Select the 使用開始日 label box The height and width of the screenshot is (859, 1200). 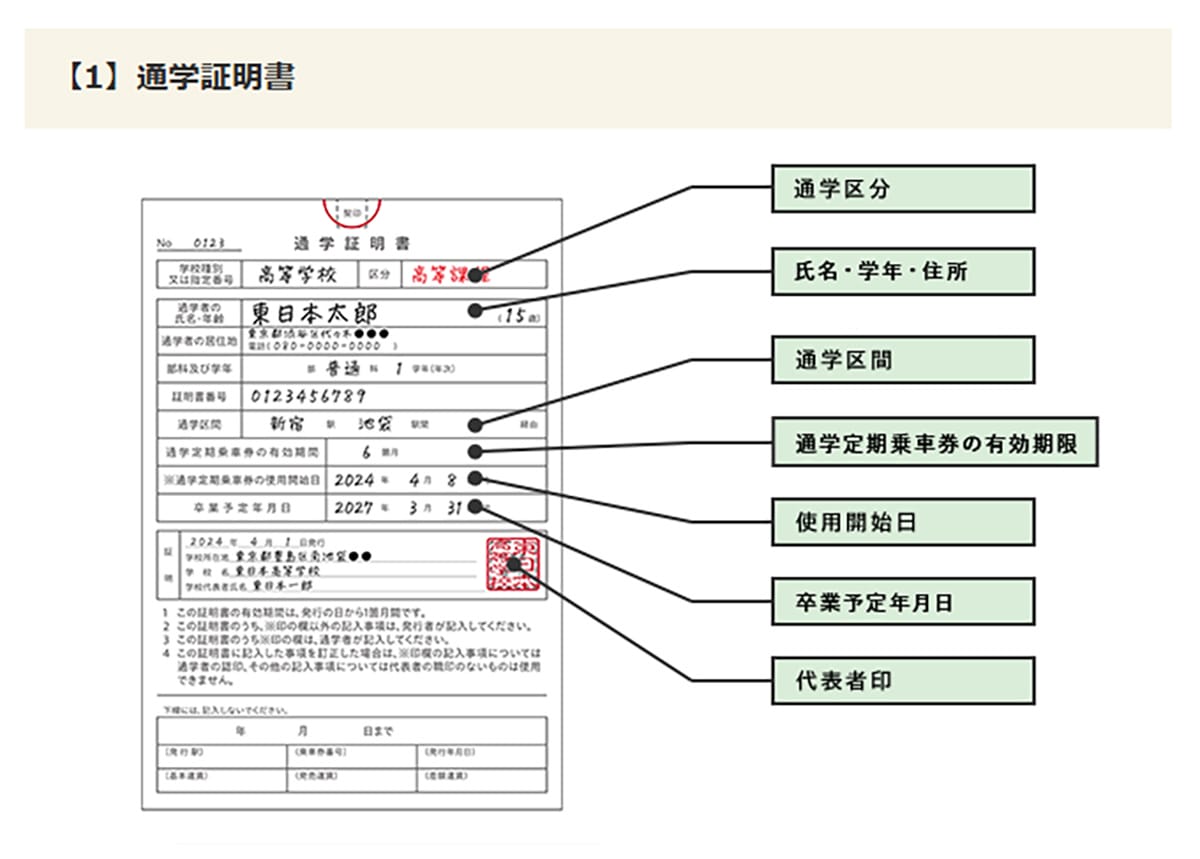point(903,522)
